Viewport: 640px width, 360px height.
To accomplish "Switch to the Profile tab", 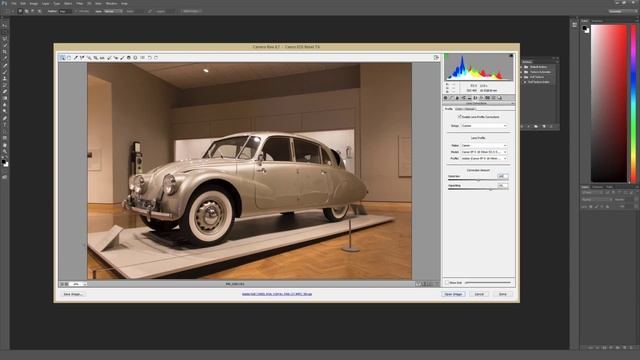I will point(449,109).
